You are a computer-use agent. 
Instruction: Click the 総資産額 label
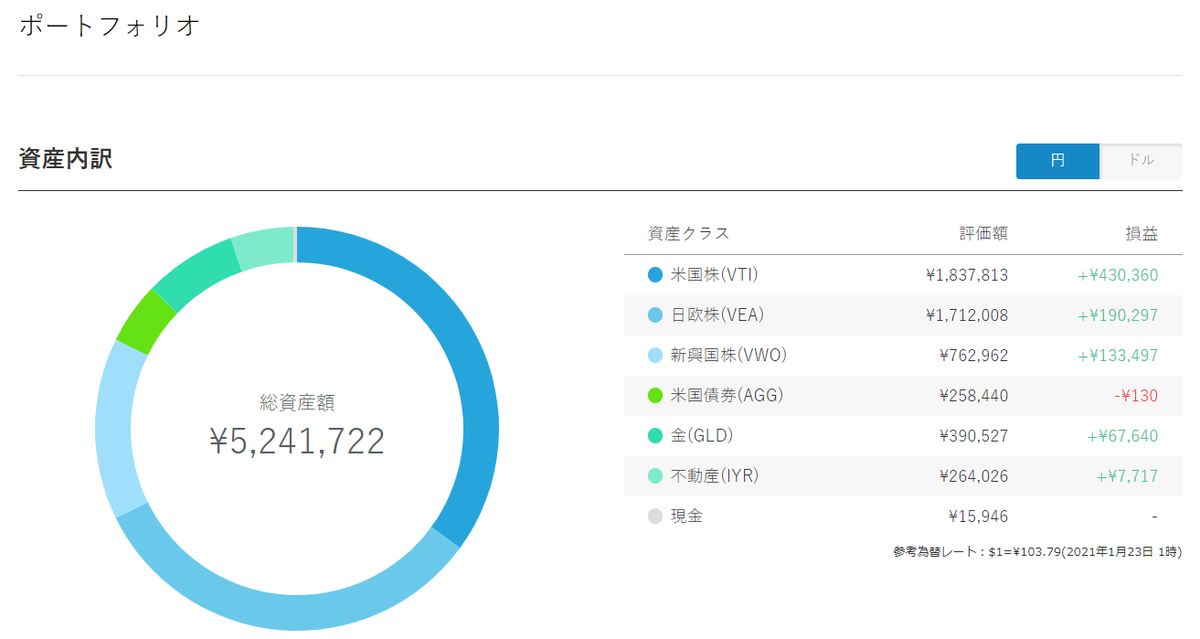(297, 402)
